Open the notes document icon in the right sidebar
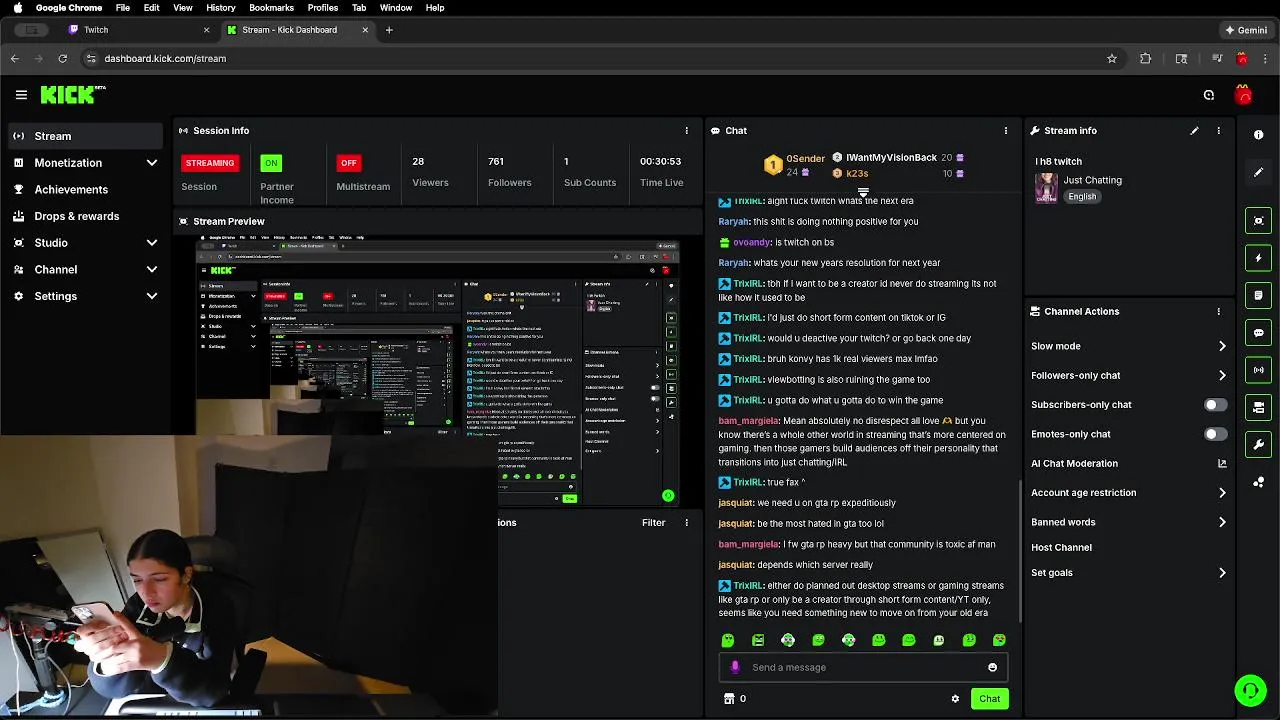Screen dimensions: 1280x720 pyautogui.click(x=1258, y=296)
